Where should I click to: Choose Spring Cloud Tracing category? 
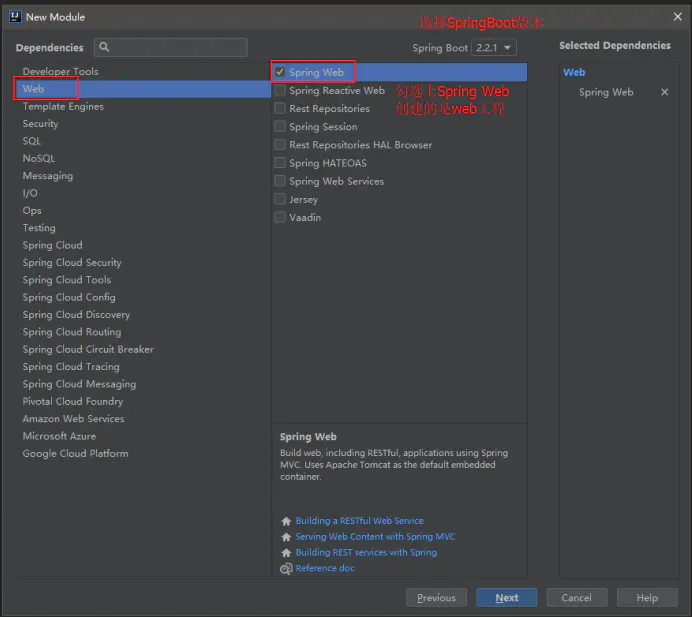[71, 367]
